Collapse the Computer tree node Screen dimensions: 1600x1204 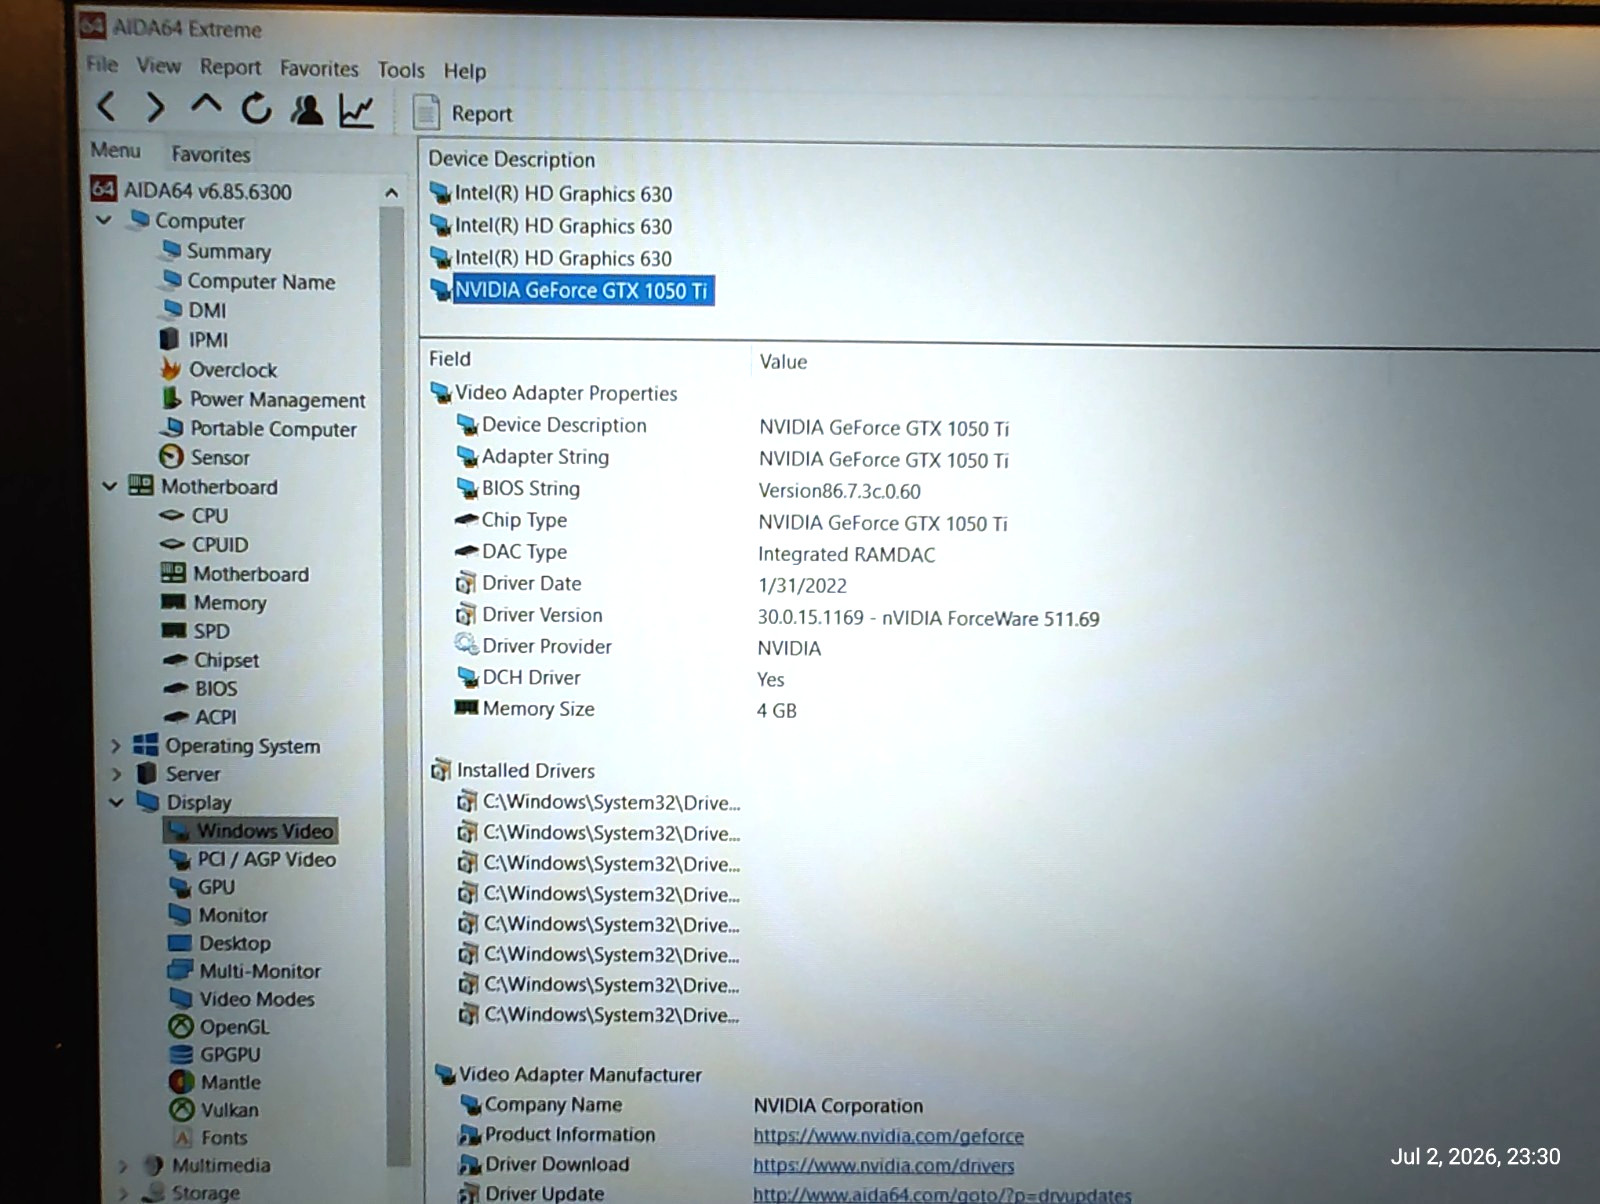click(x=104, y=220)
